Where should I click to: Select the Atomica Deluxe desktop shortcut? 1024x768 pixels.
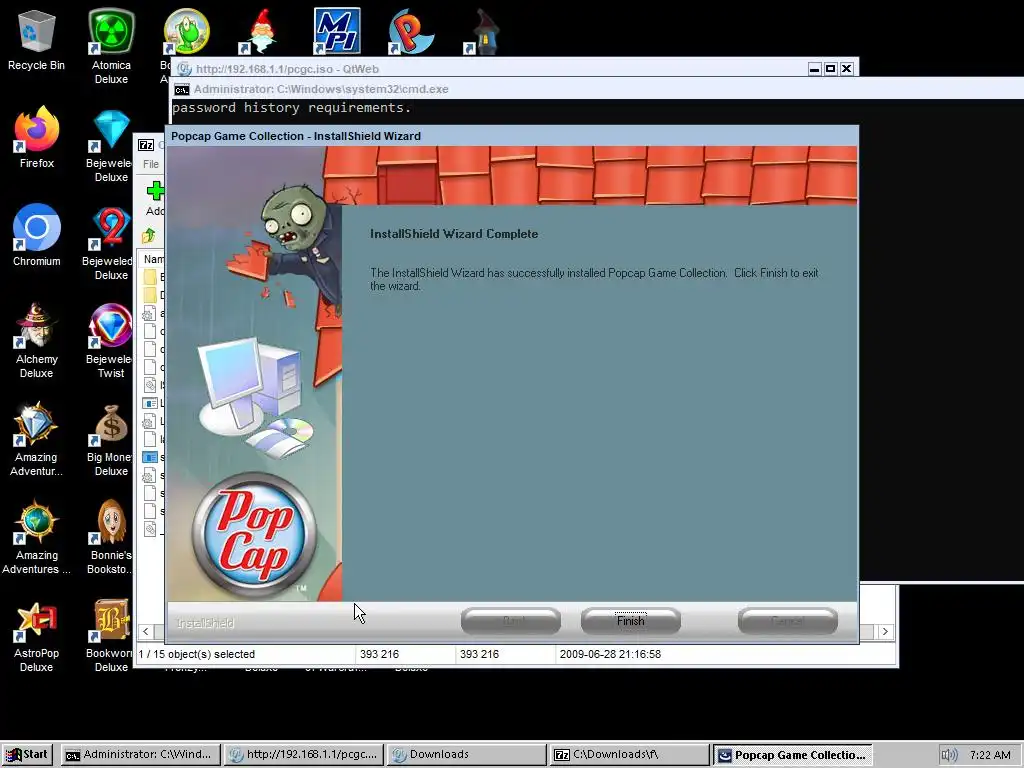(x=111, y=47)
